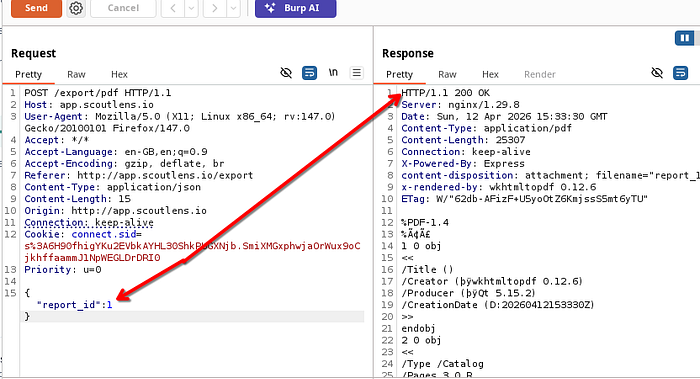Go to previous request with back arrow

click(x=173, y=8)
